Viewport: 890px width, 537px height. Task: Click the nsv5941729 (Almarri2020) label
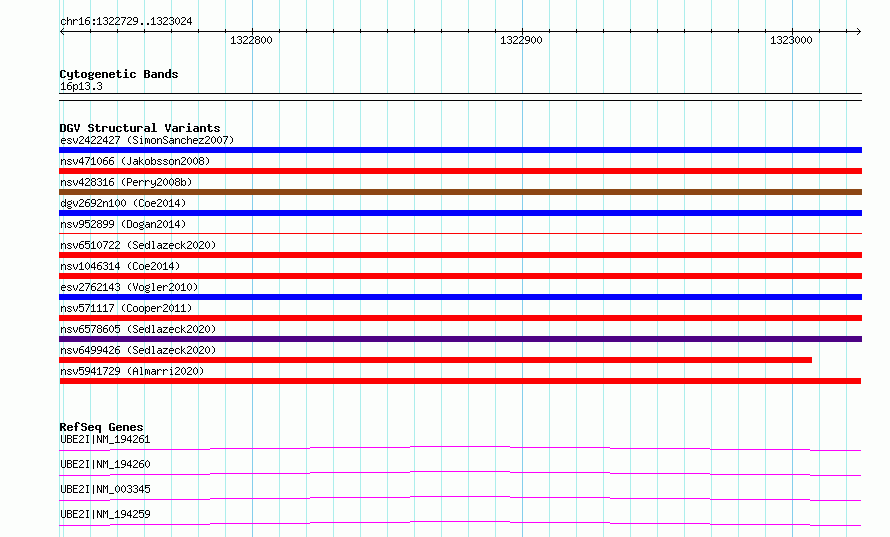(x=132, y=371)
